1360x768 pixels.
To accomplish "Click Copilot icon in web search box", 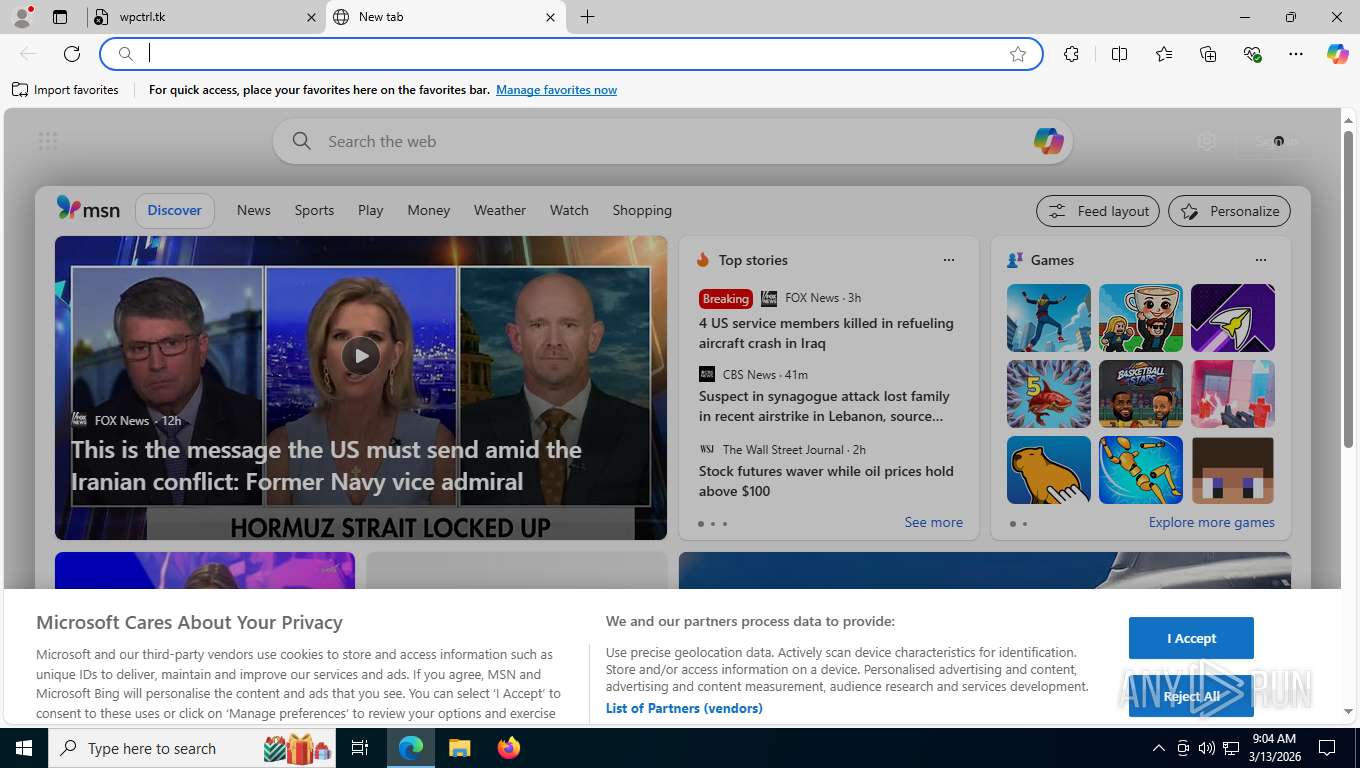I will [1048, 141].
